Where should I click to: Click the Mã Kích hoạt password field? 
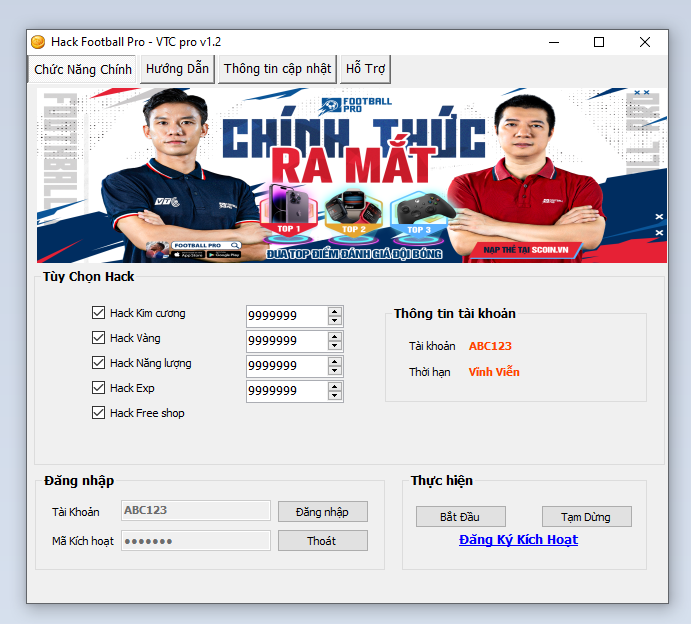pyautogui.click(x=196, y=541)
